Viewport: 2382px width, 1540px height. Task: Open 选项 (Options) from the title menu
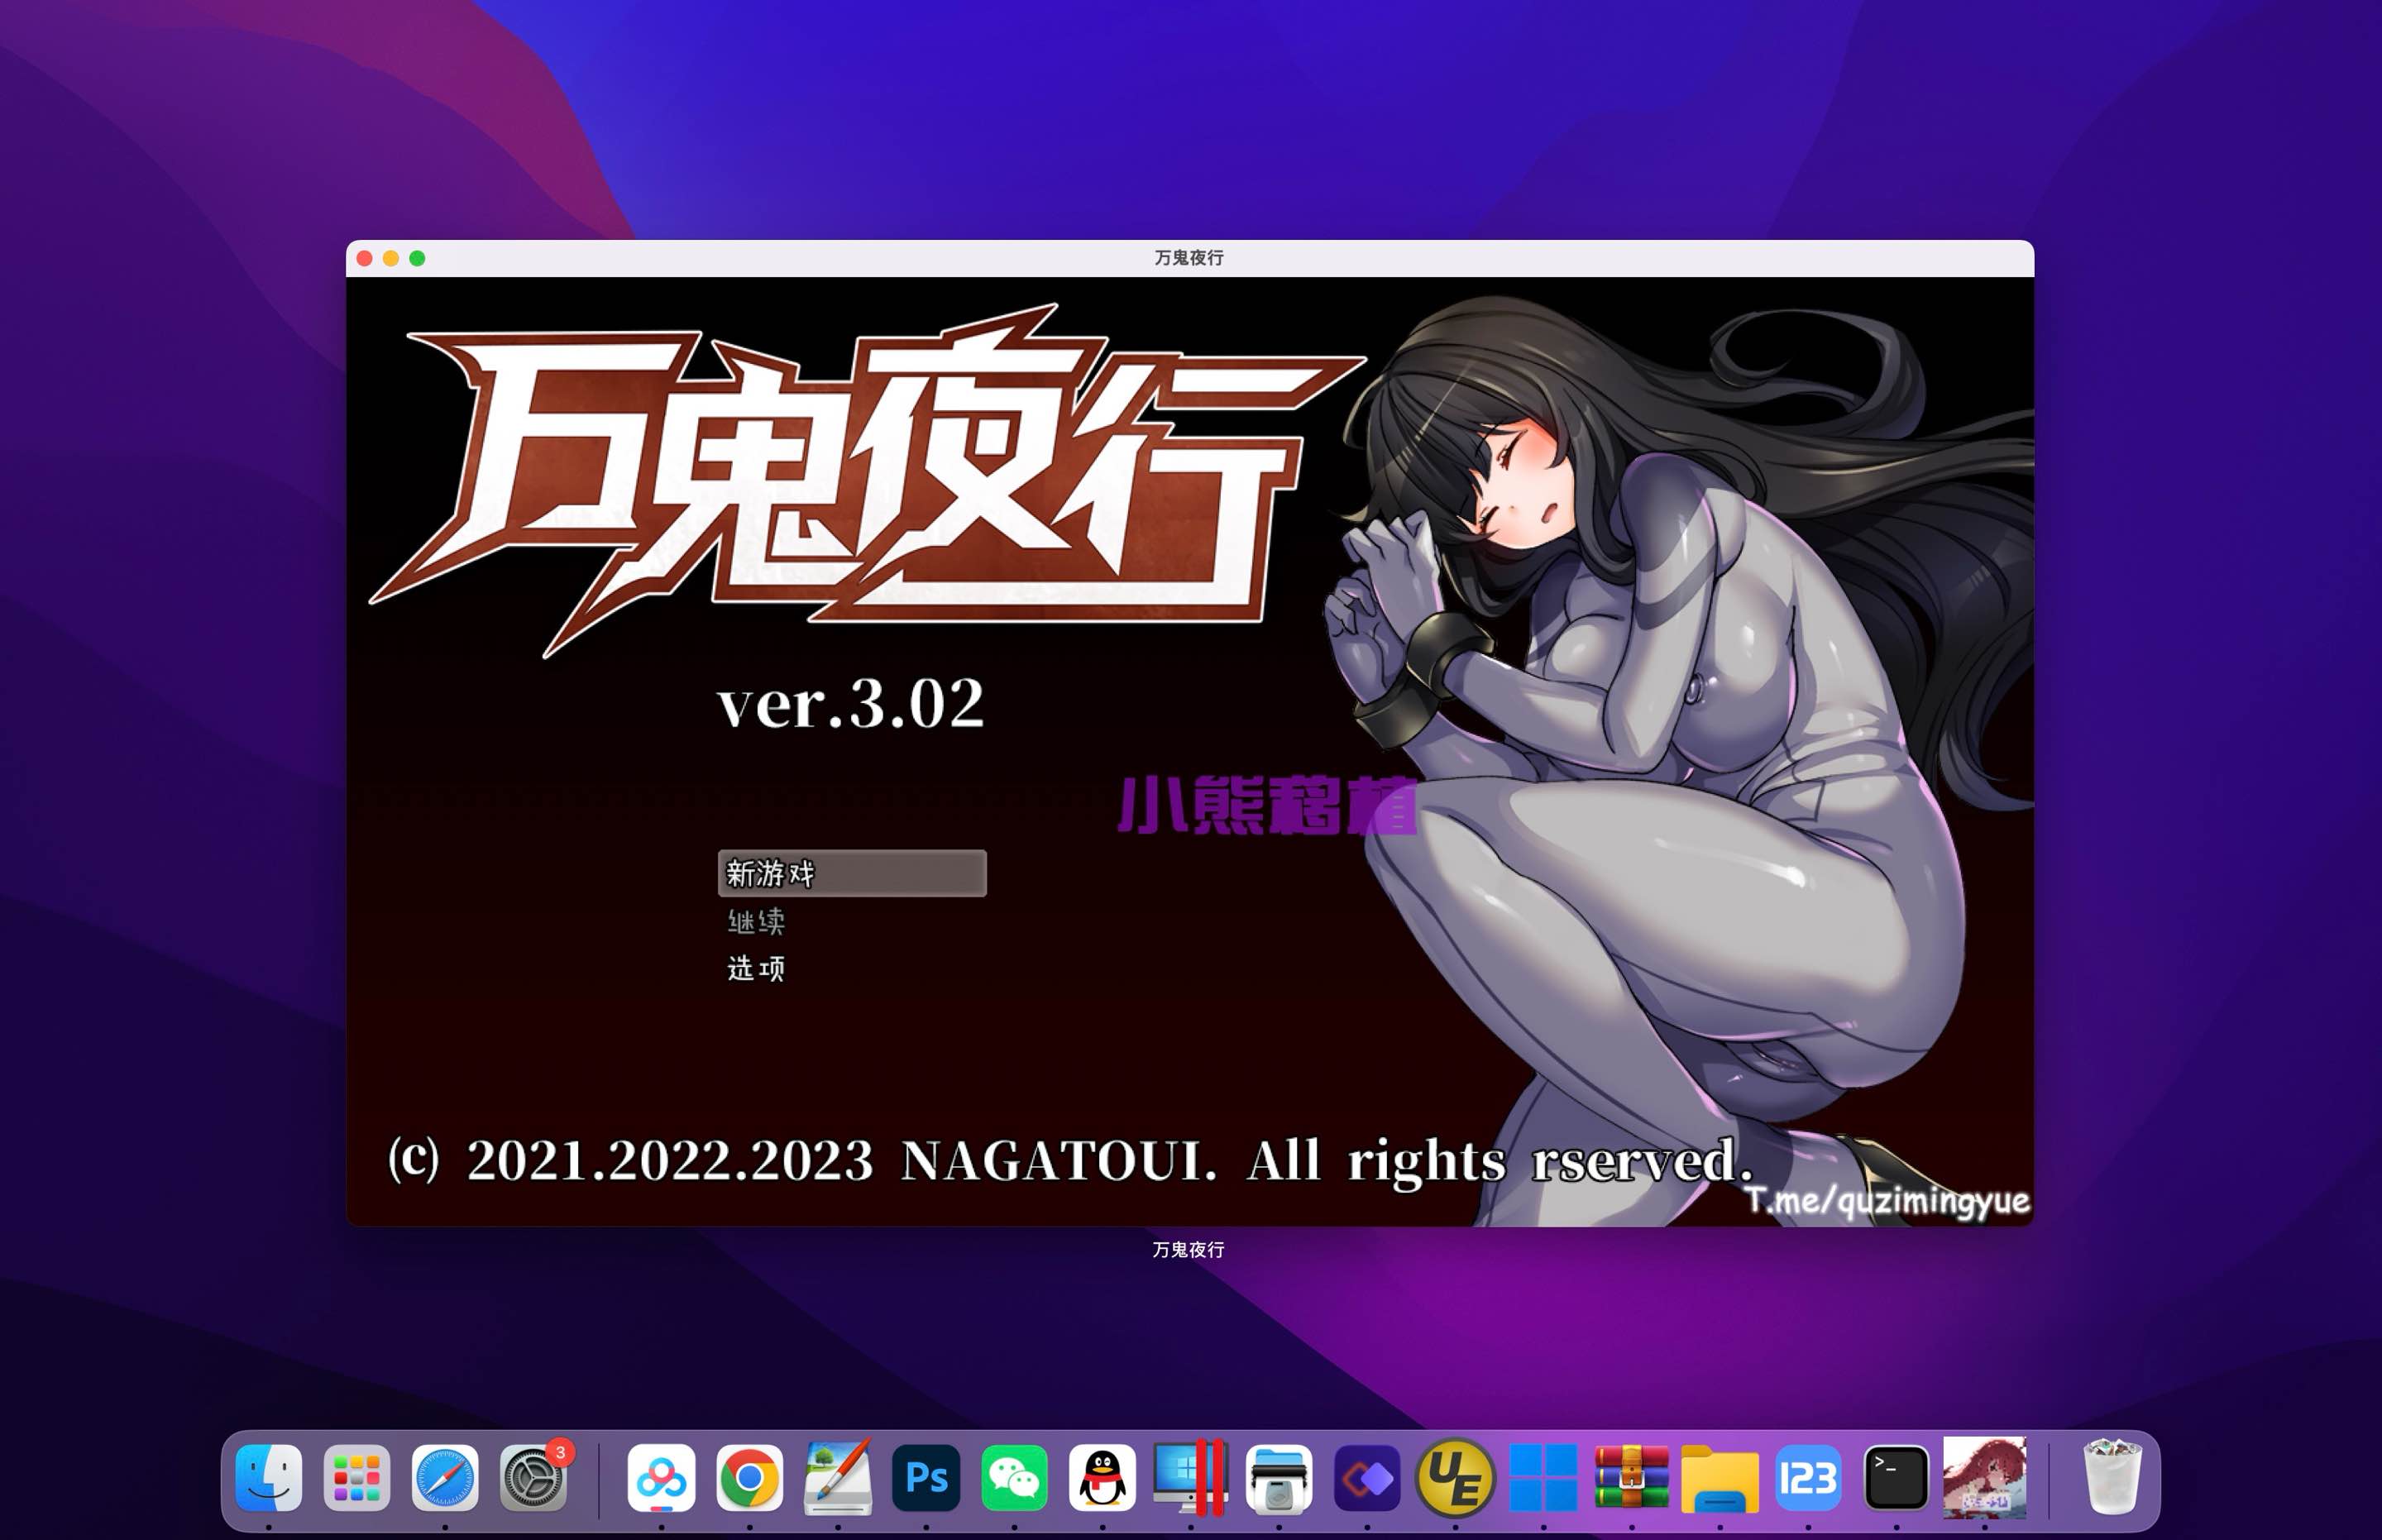click(756, 968)
